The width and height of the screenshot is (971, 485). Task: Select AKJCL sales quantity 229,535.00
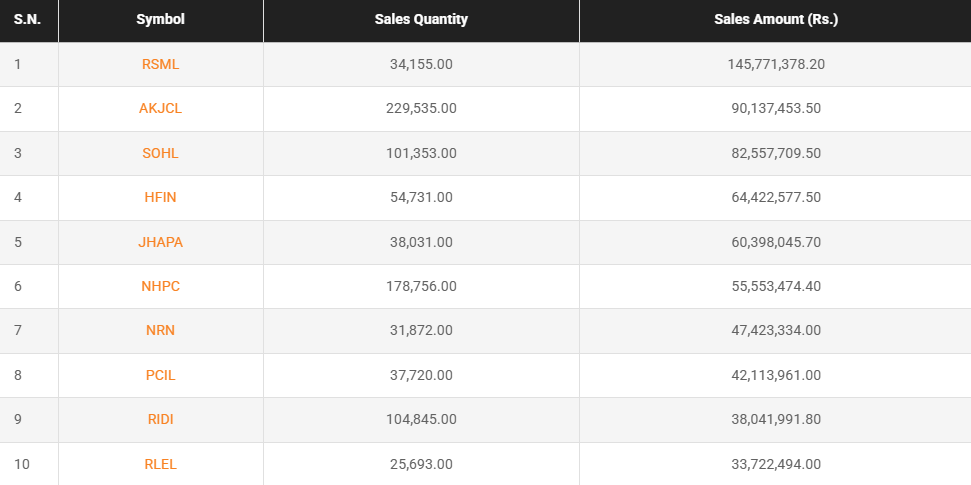click(x=421, y=109)
